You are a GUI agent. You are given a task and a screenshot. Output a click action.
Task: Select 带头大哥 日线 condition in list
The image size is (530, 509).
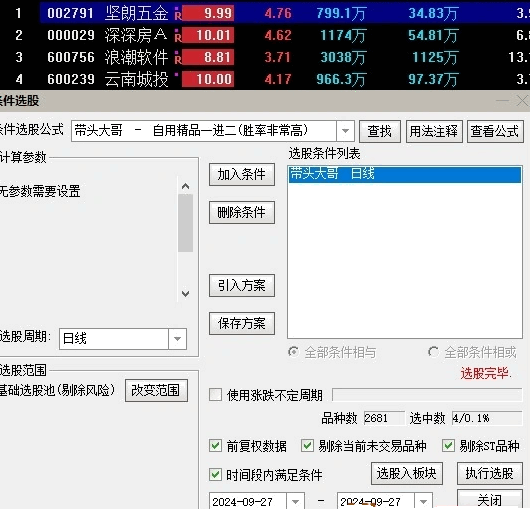(405, 174)
